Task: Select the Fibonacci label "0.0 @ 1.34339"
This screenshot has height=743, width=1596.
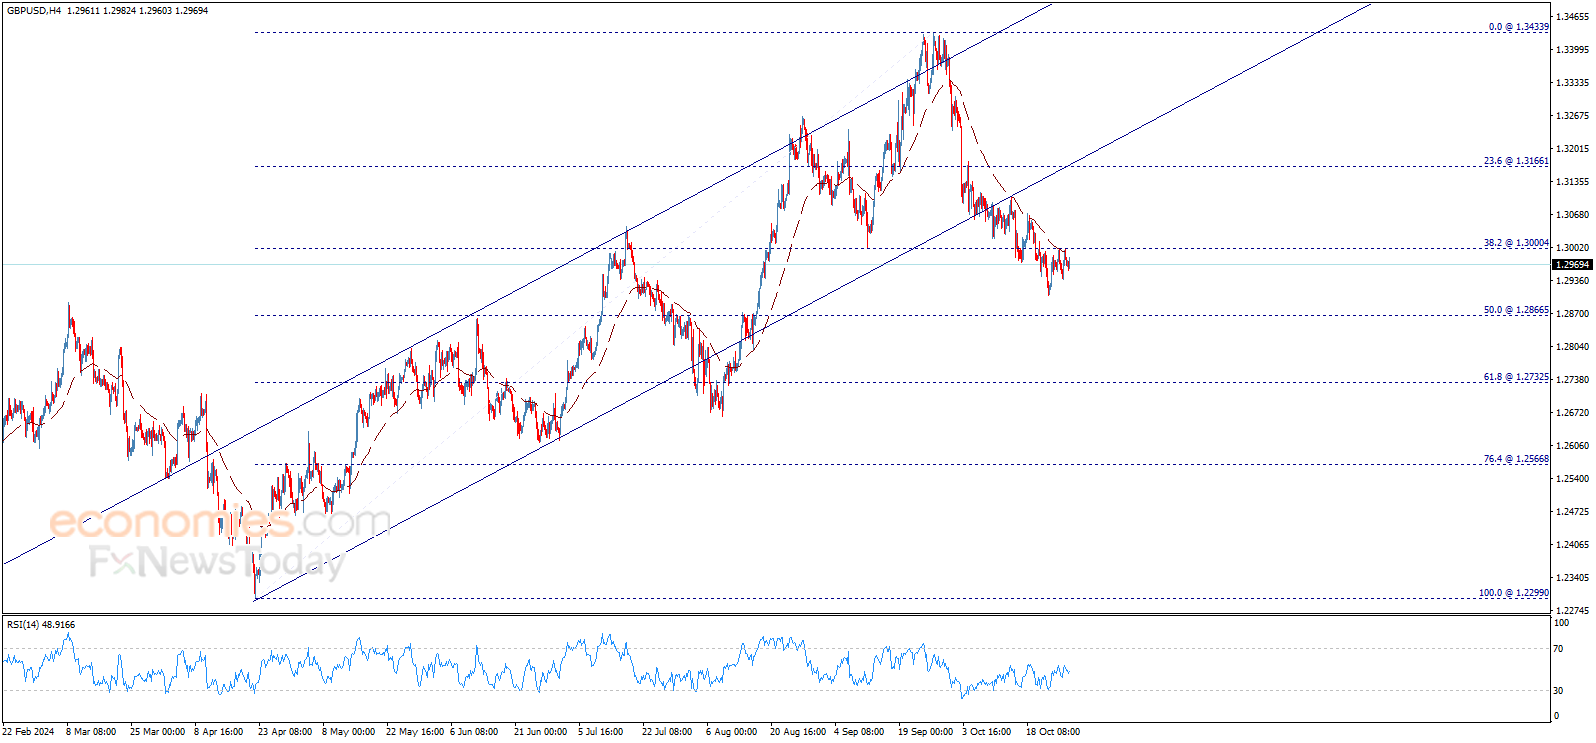Action: click(1518, 27)
